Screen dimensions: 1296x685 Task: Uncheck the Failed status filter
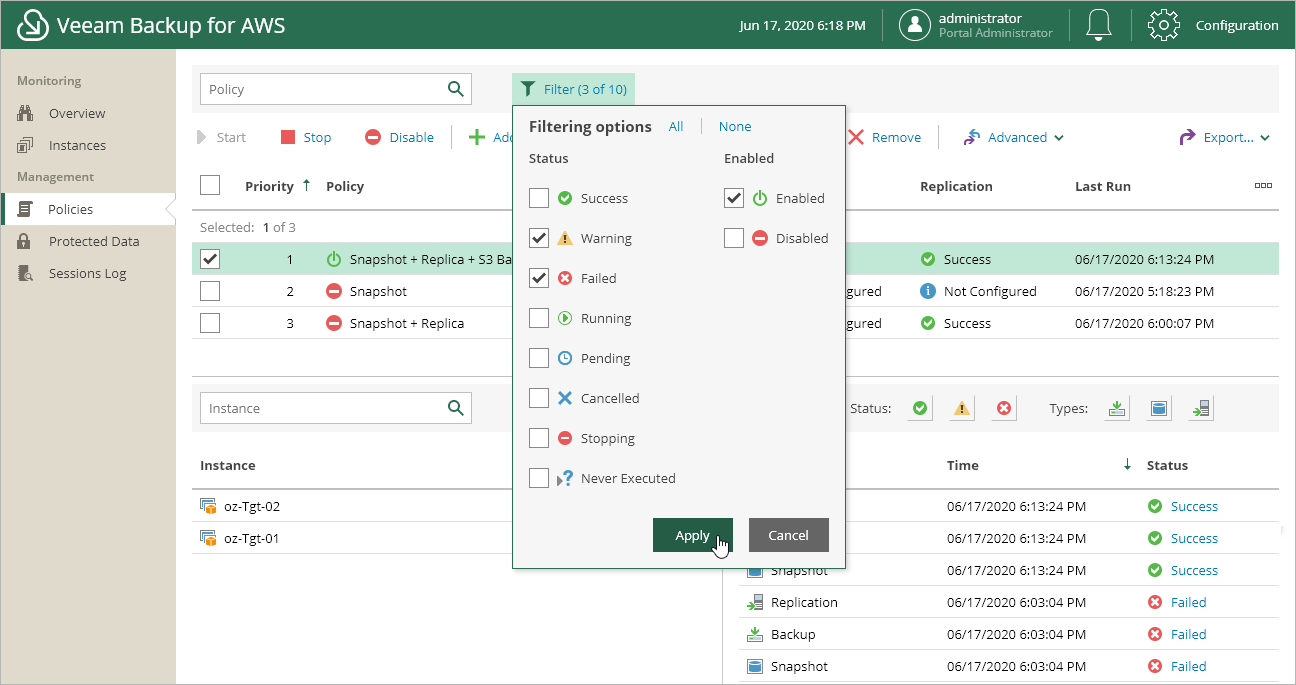(539, 278)
